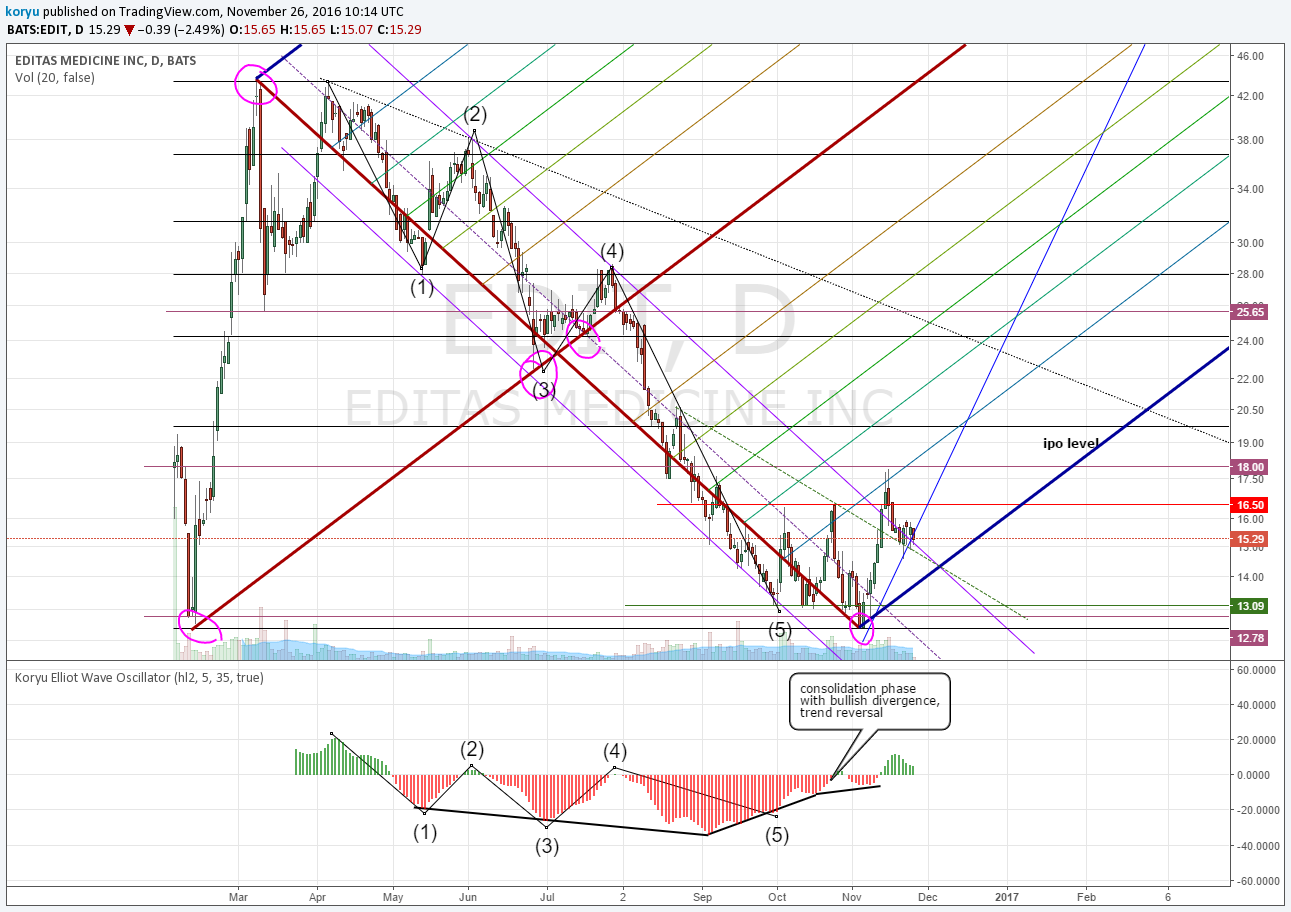Screen dimensions: 1291x912
Task: Click the 24.00 tick on price axis
Action: [x=1250, y=342]
